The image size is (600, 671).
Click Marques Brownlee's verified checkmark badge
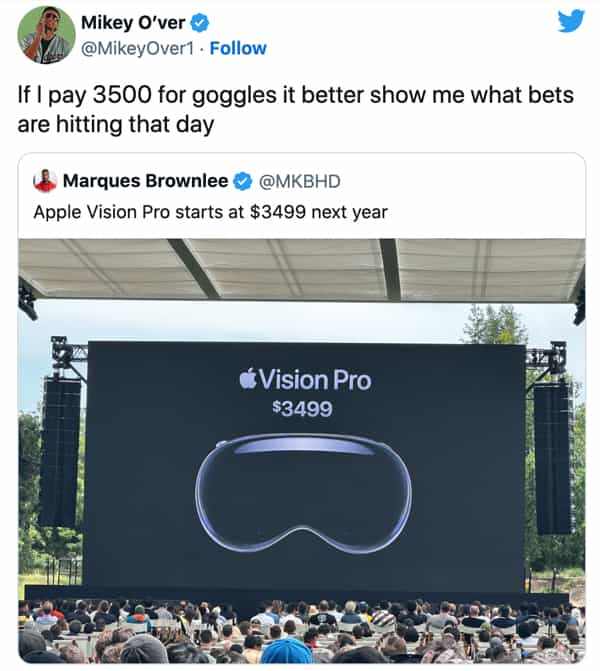242,181
